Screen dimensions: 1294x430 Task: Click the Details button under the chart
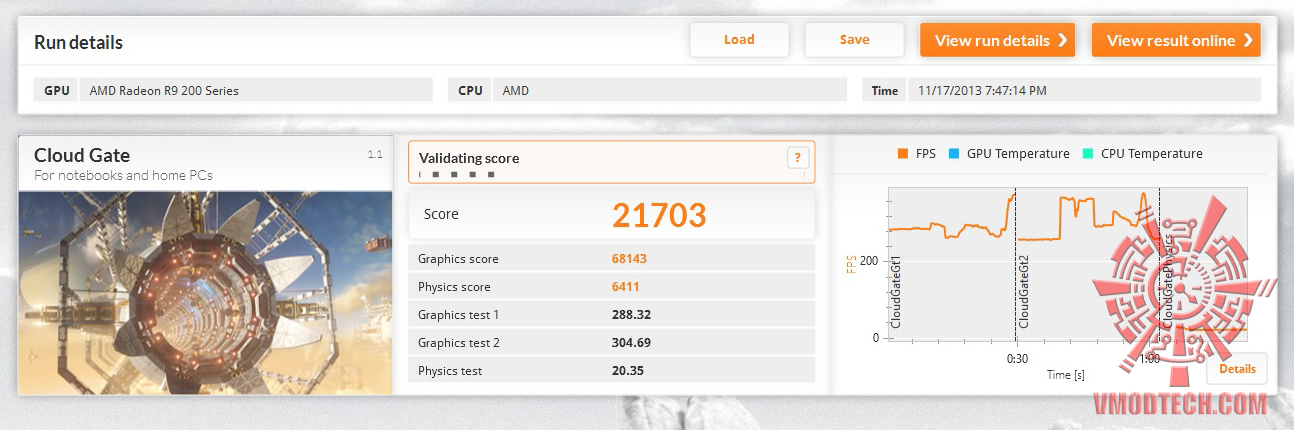tap(1237, 369)
